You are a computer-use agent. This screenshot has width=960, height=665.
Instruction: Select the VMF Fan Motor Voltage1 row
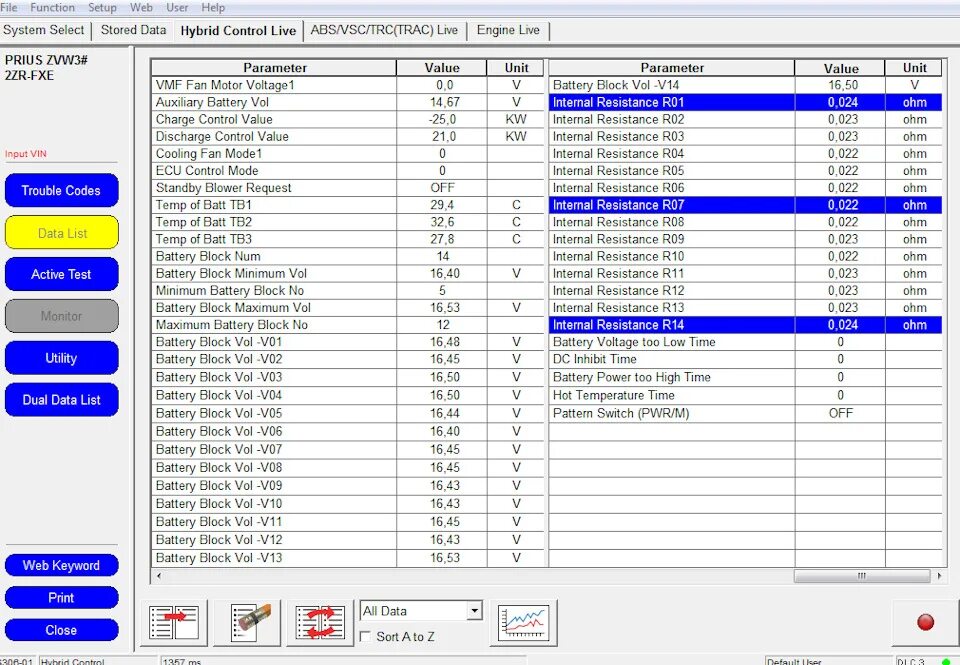[x=347, y=85]
